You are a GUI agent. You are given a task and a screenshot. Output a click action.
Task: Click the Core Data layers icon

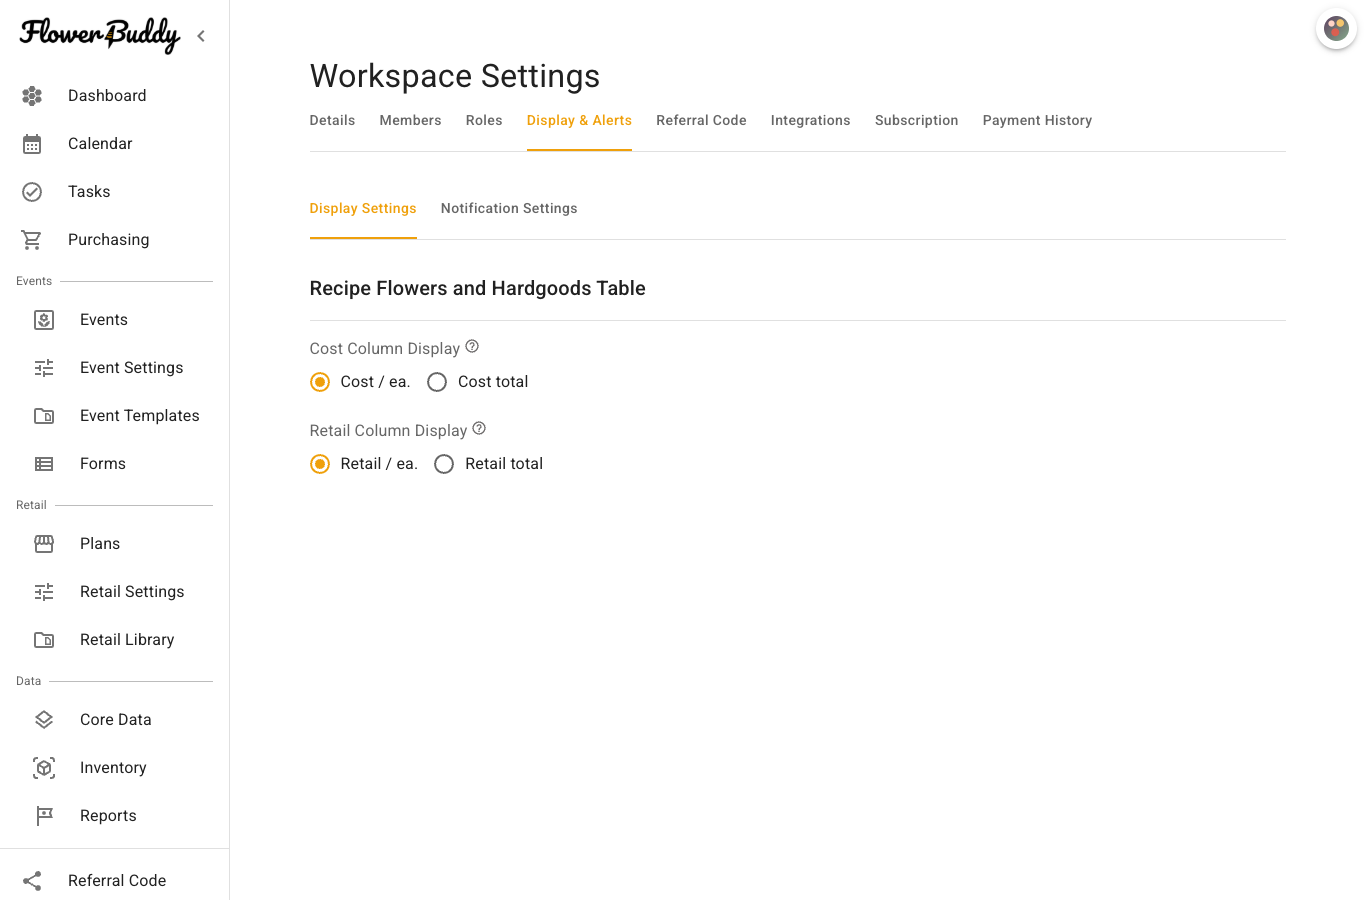44,720
